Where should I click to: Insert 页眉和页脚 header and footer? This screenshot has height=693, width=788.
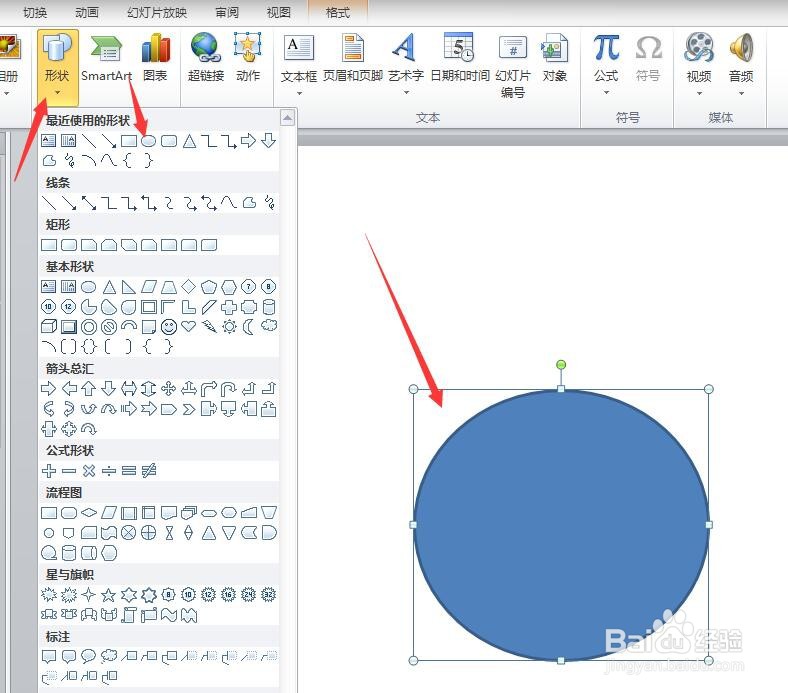click(x=353, y=58)
